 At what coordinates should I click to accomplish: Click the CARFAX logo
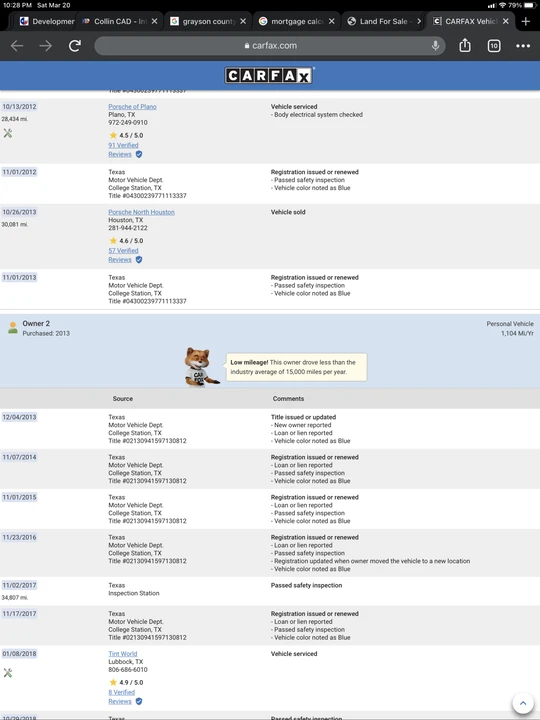click(269, 75)
